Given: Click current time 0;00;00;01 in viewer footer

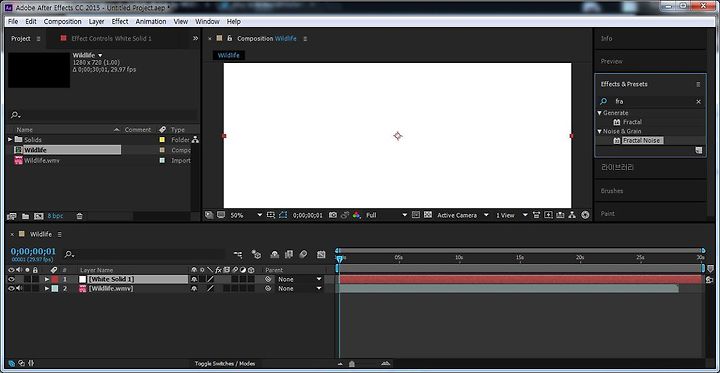Looking at the screenshot, I should 308,215.
